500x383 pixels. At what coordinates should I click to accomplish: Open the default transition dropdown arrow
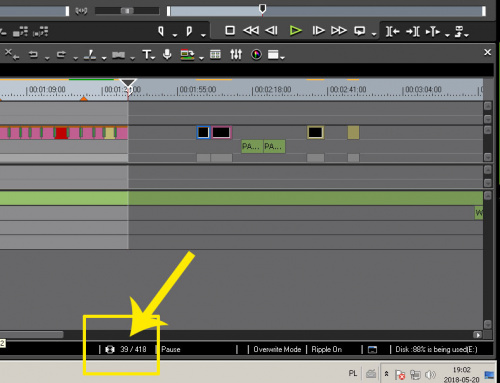132,58
